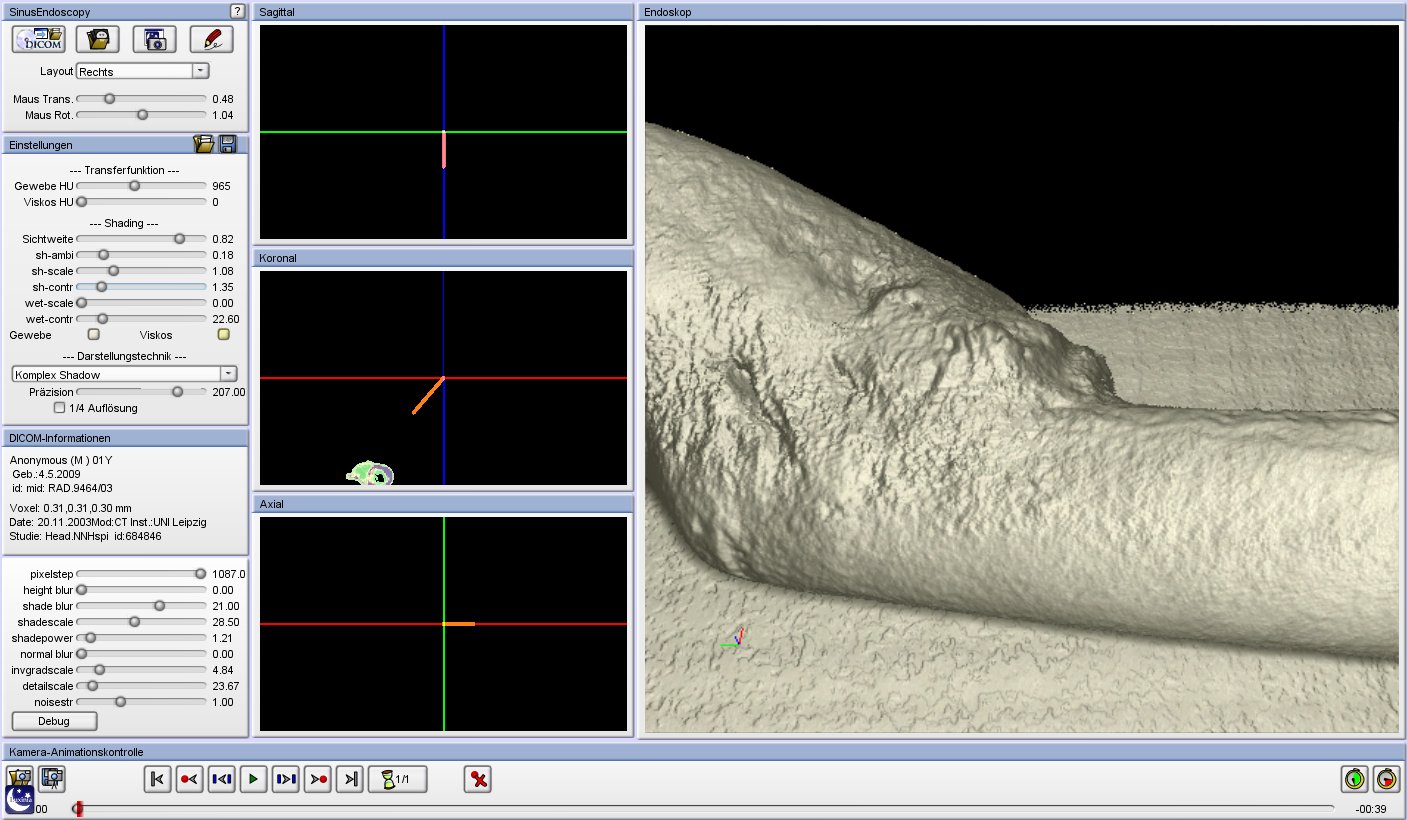Click the Debug button

coord(54,721)
